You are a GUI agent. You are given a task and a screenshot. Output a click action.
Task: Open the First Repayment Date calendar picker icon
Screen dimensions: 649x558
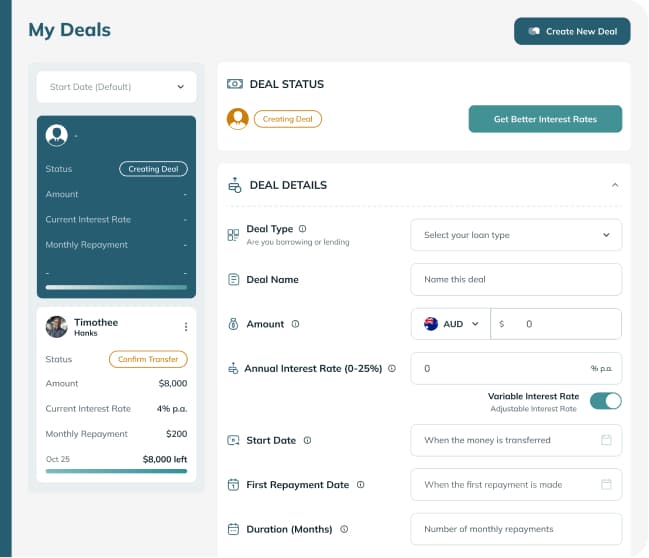coord(606,484)
